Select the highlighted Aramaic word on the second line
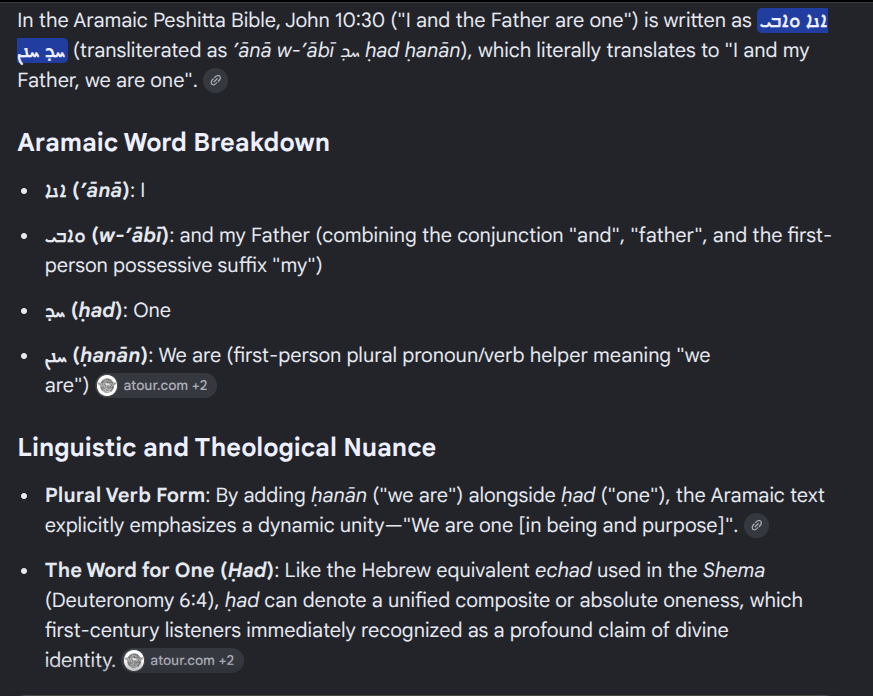 click(42, 51)
